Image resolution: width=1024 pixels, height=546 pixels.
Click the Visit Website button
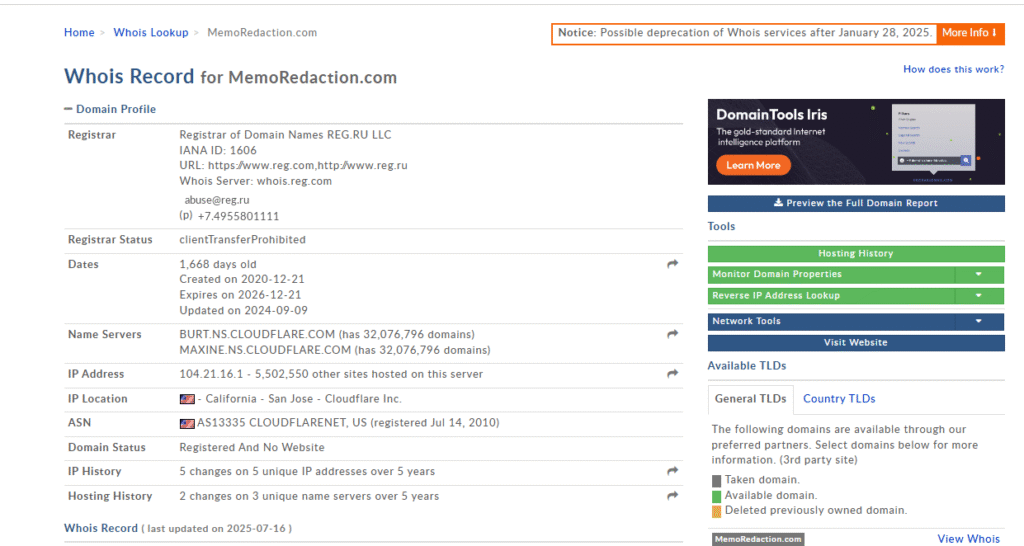856,343
